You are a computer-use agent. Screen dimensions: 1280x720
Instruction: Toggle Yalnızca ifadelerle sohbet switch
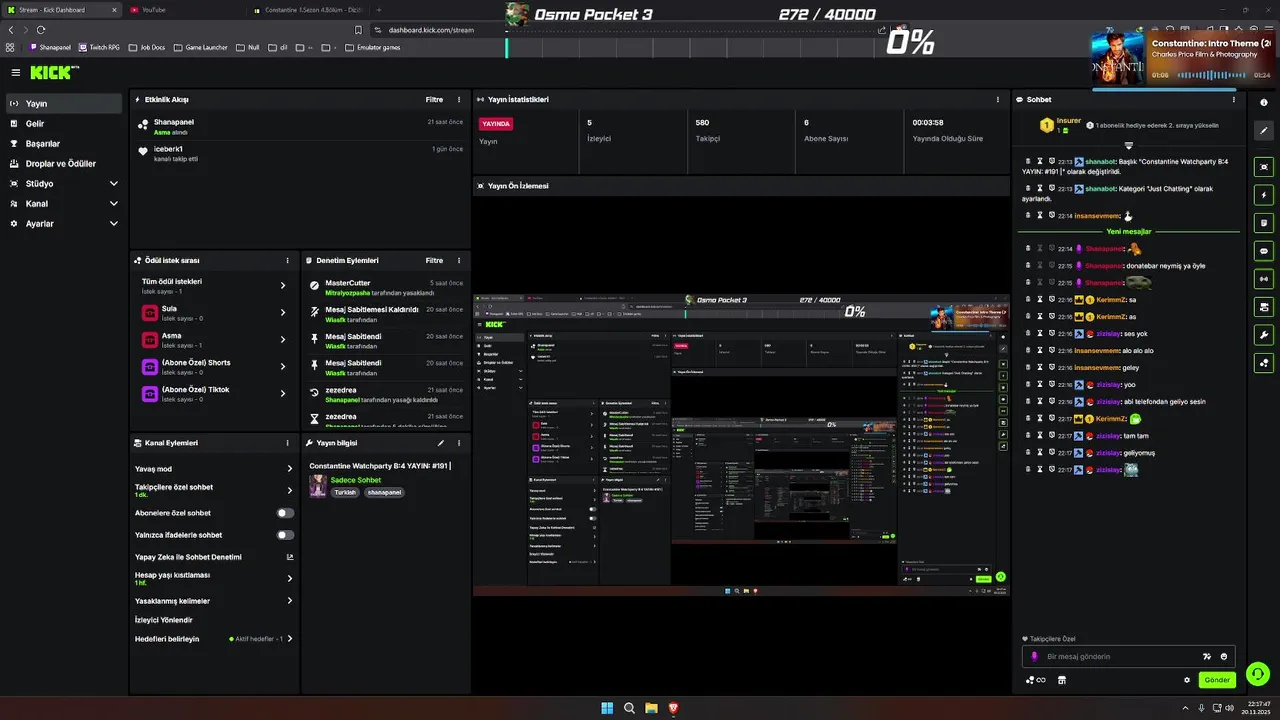pyautogui.click(x=285, y=535)
